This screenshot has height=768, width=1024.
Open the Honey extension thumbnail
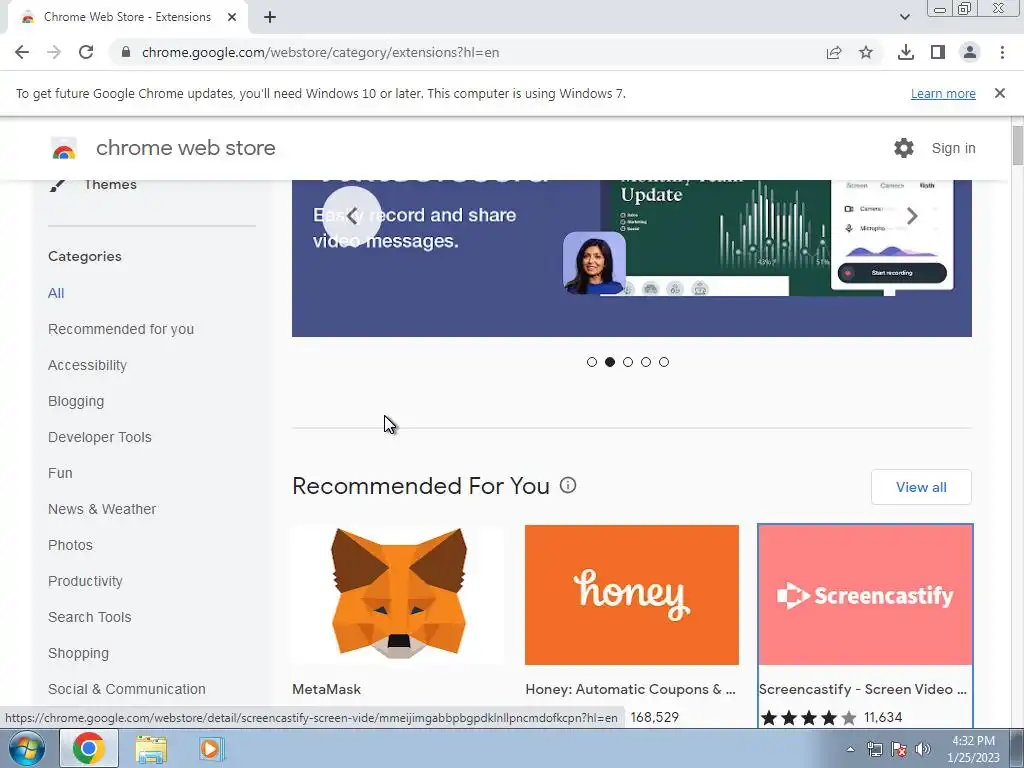(x=632, y=595)
